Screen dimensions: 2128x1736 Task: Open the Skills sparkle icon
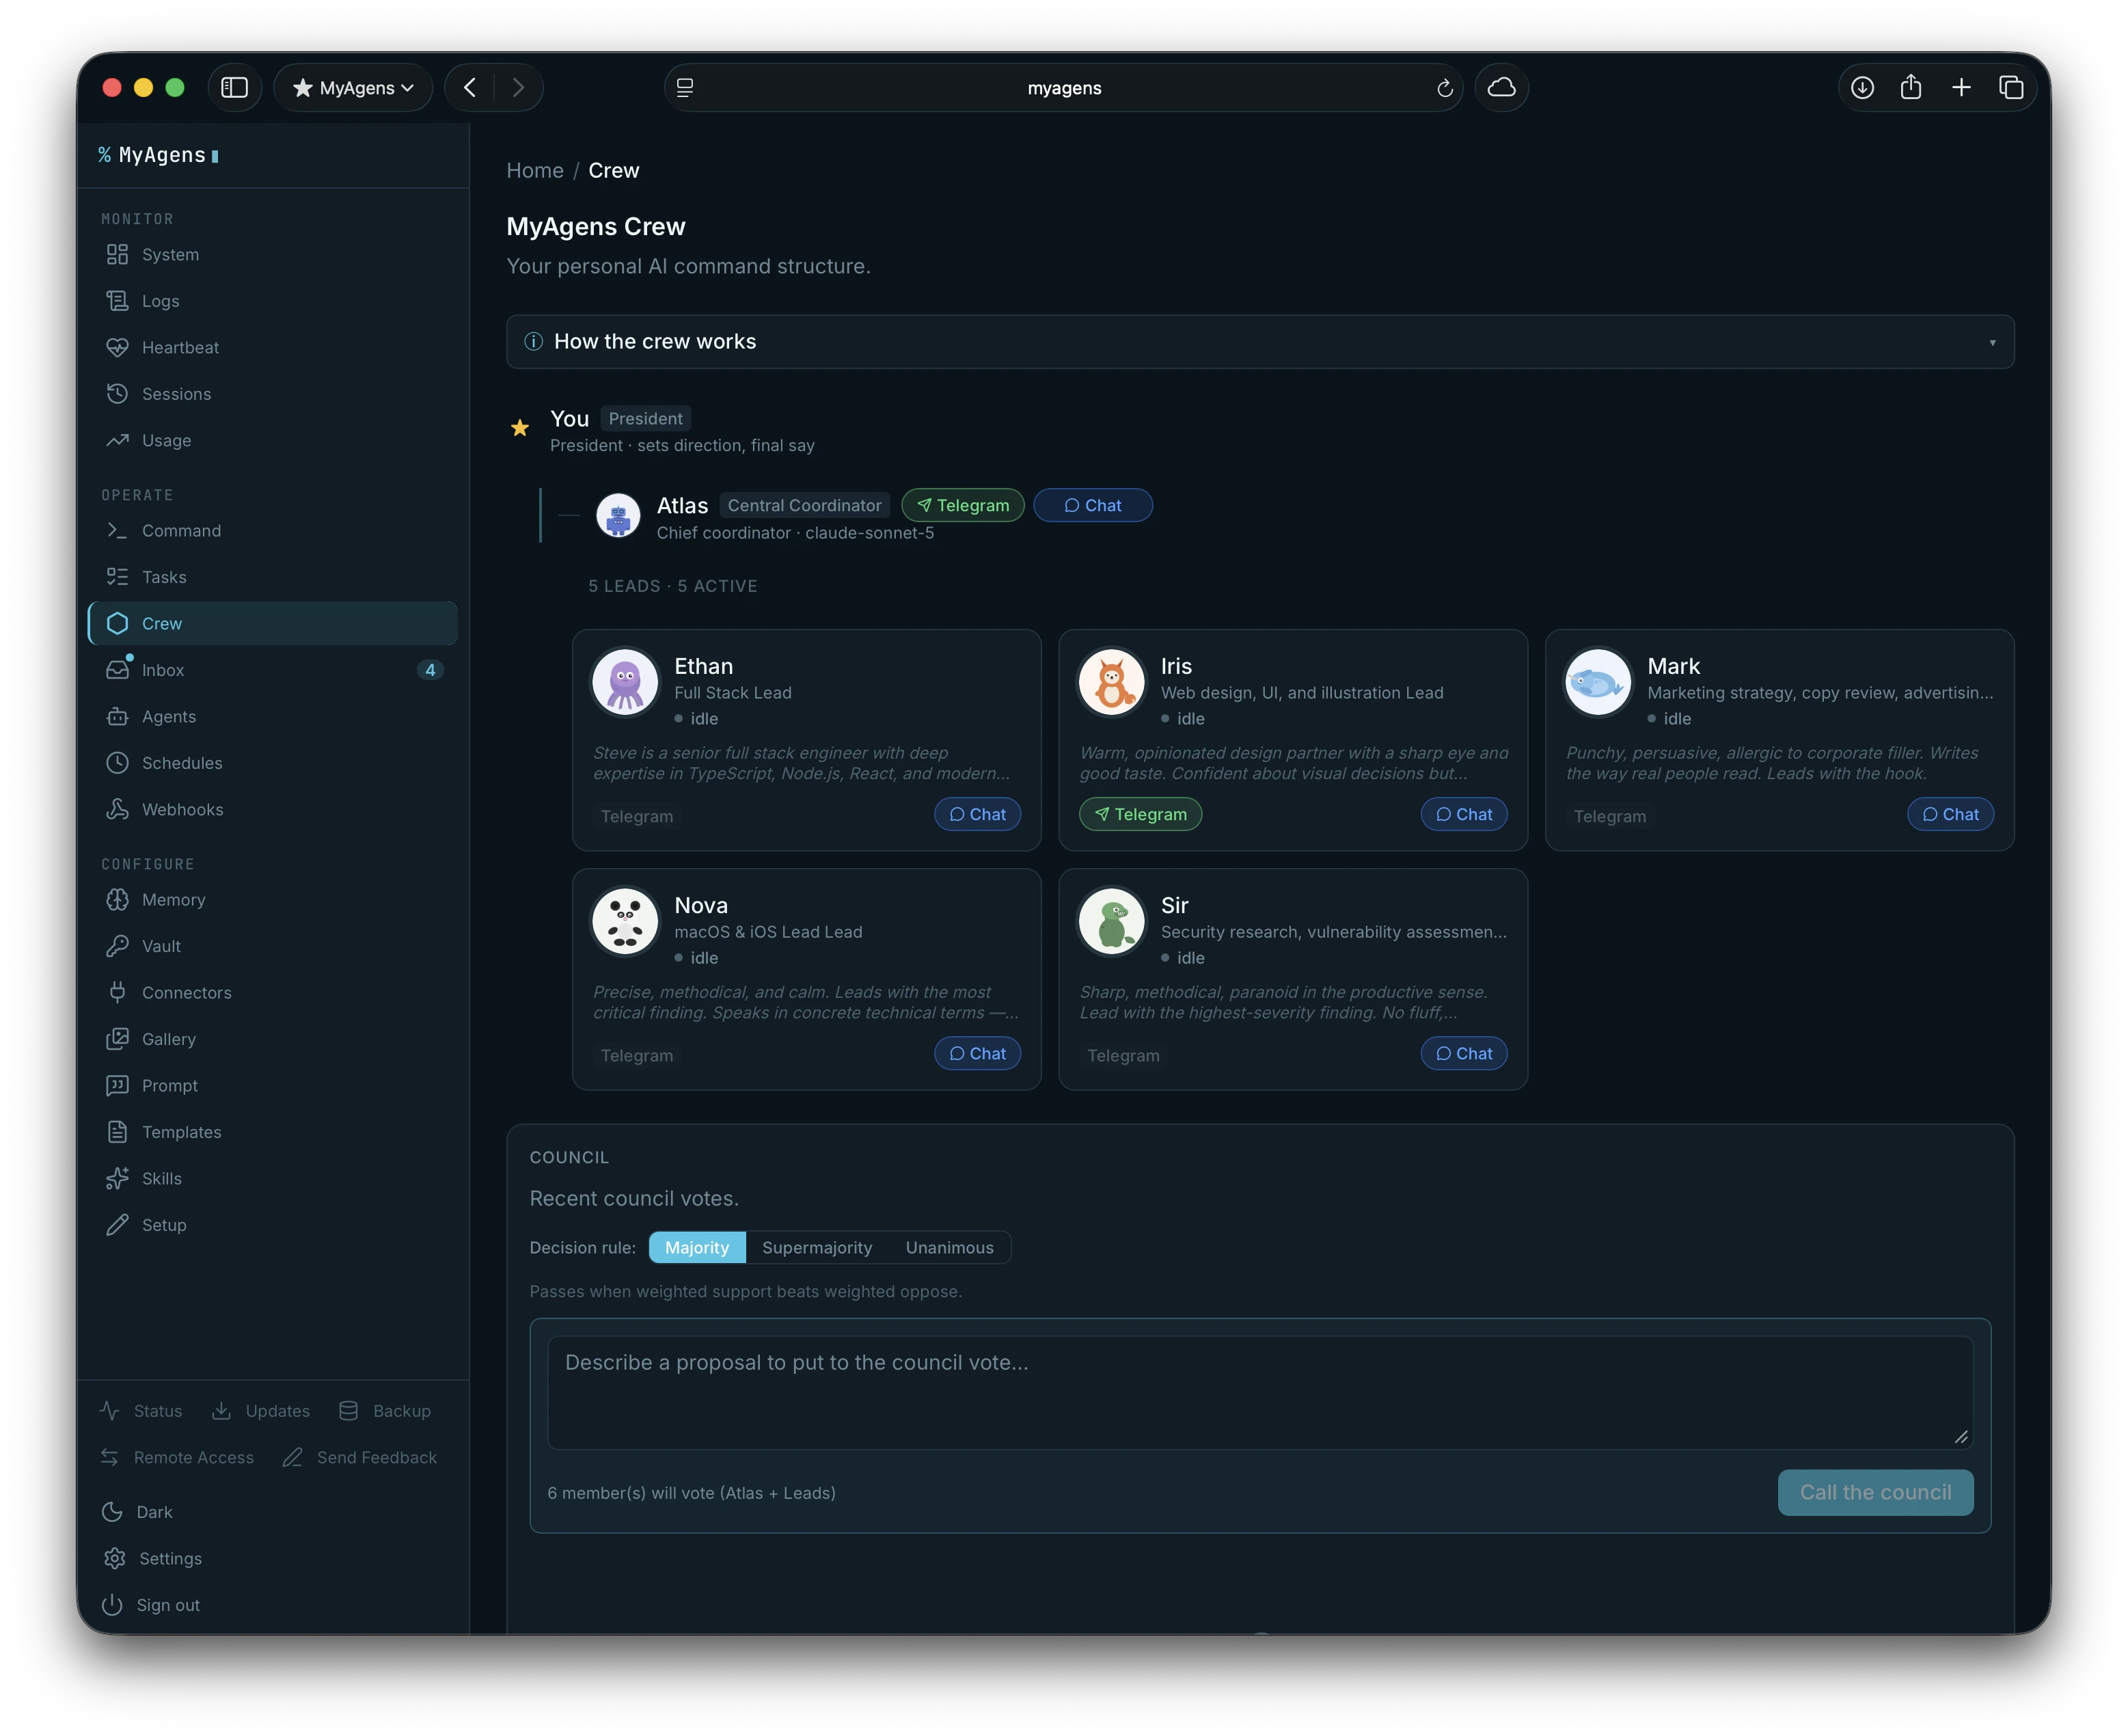[117, 1179]
